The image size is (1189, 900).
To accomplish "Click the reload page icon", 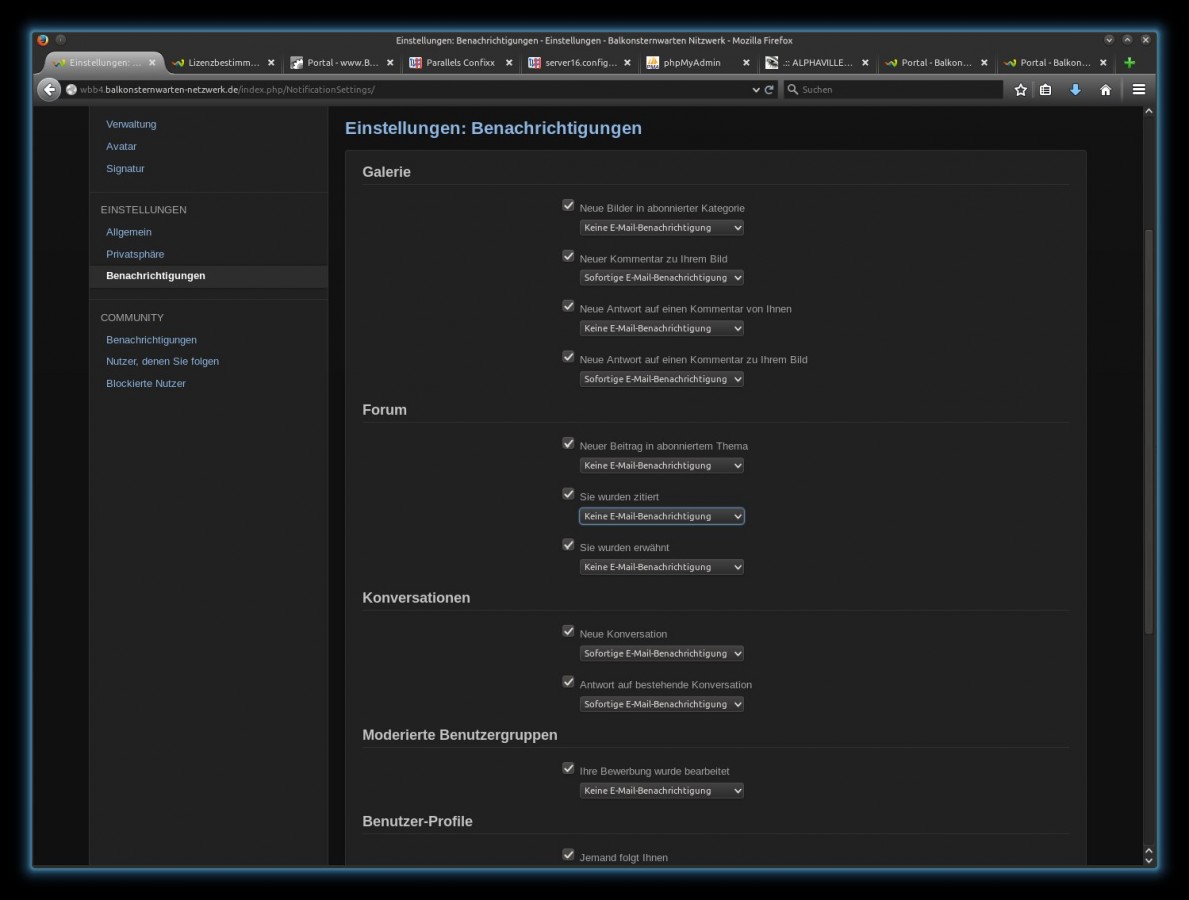I will click(x=769, y=89).
